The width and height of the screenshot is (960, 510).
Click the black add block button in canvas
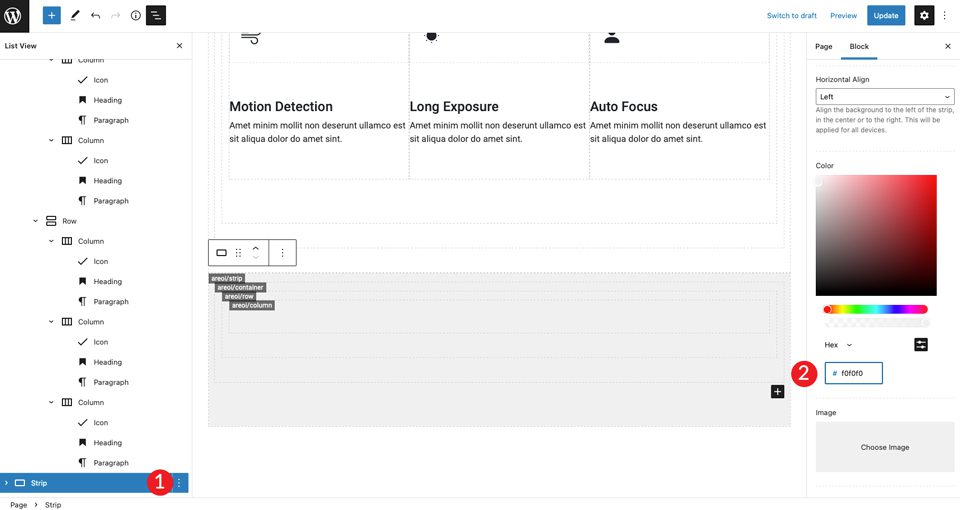[x=777, y=391]
